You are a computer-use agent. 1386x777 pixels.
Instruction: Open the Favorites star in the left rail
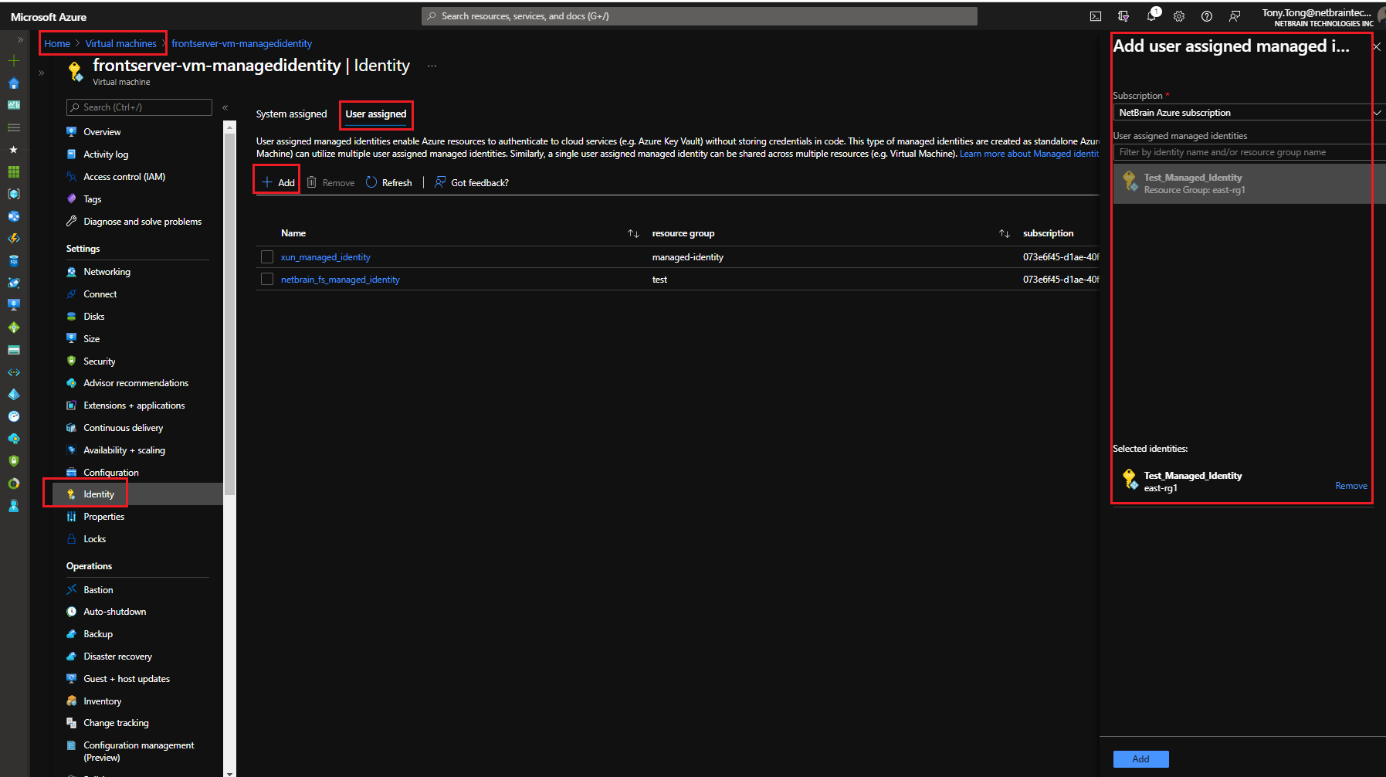[14, 149]
